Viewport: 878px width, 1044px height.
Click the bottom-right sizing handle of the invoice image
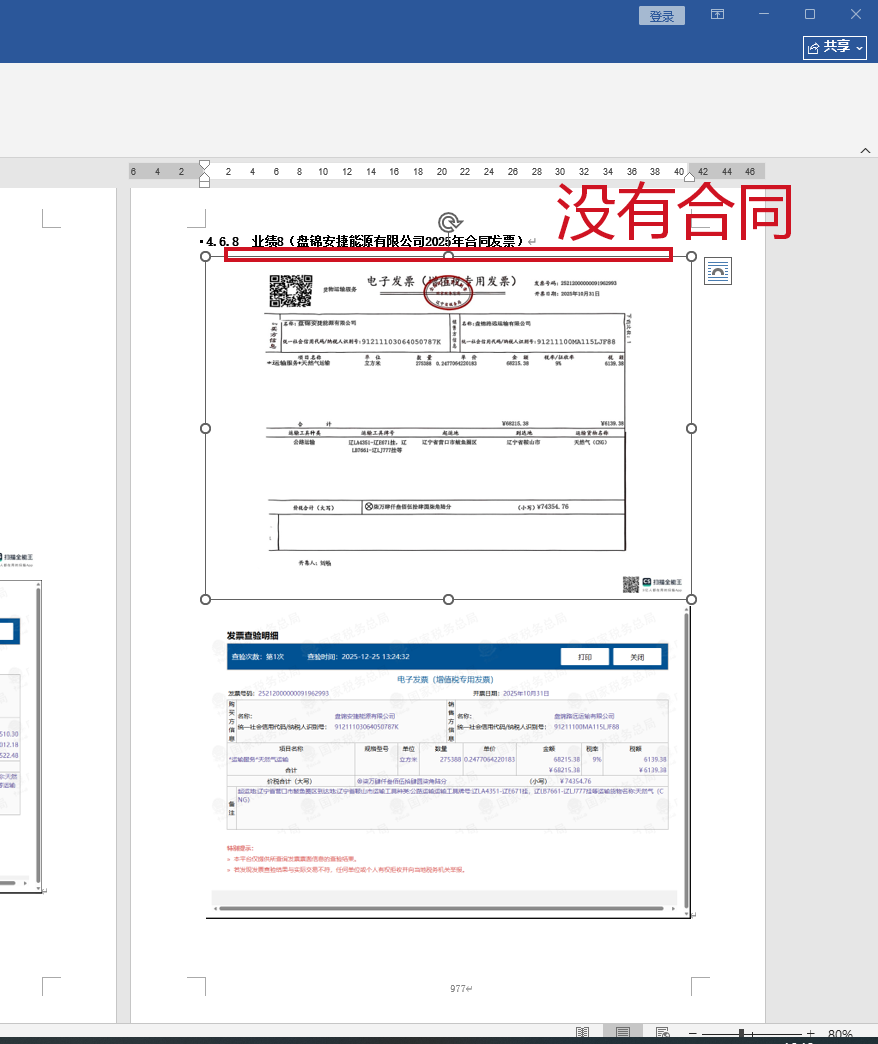coord(692,599)
